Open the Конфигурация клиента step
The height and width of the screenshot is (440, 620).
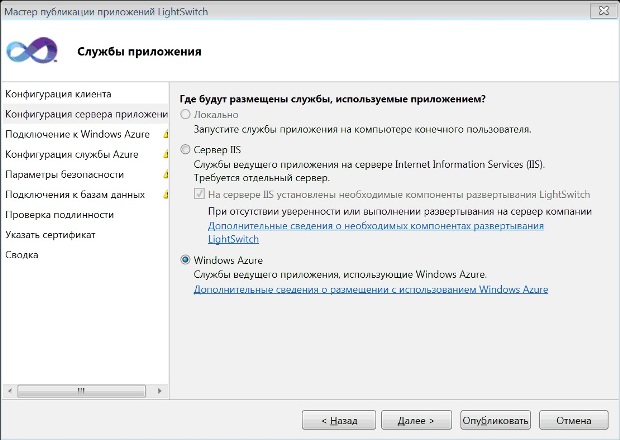click(x=58, y=94)
